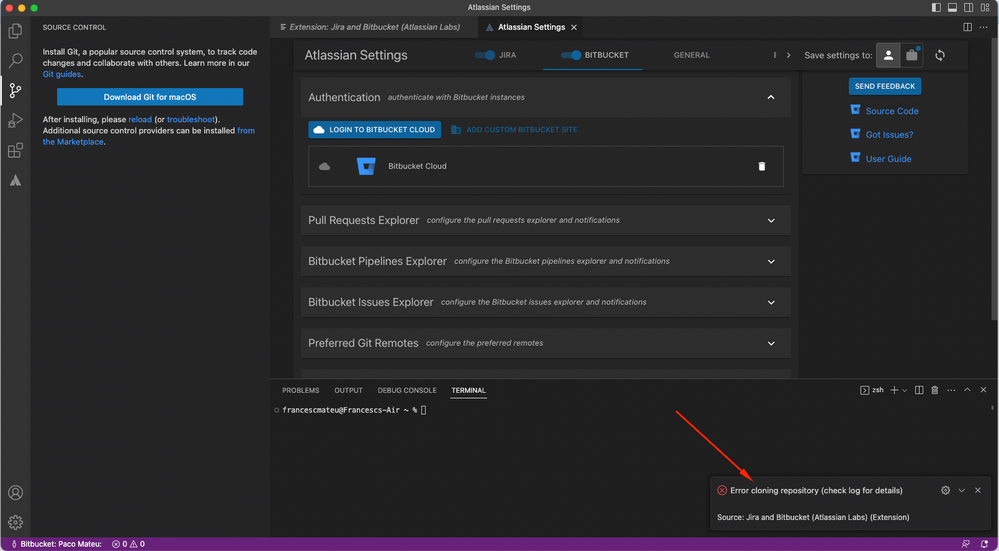Screen dimensions: 999x551
Task: Open the new terminal profile dropdown arrow
Action: [905, 390]
